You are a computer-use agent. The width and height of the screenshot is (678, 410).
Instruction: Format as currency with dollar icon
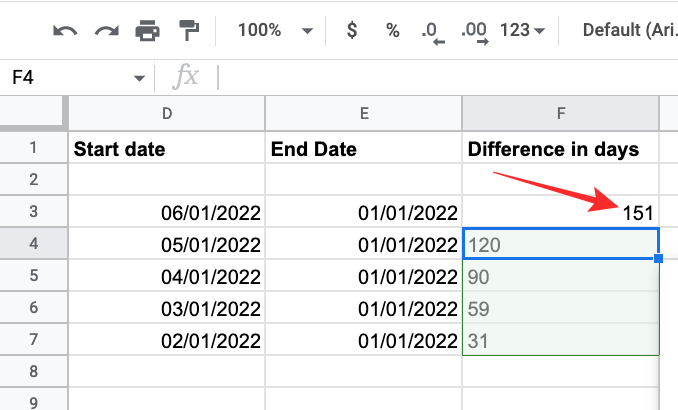pyautogui.click(x=352, y=31)
